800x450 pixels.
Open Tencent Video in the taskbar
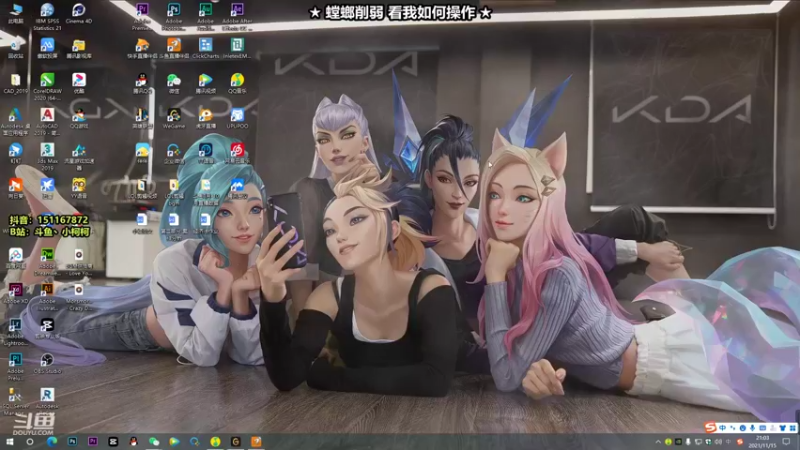[174, 441]
